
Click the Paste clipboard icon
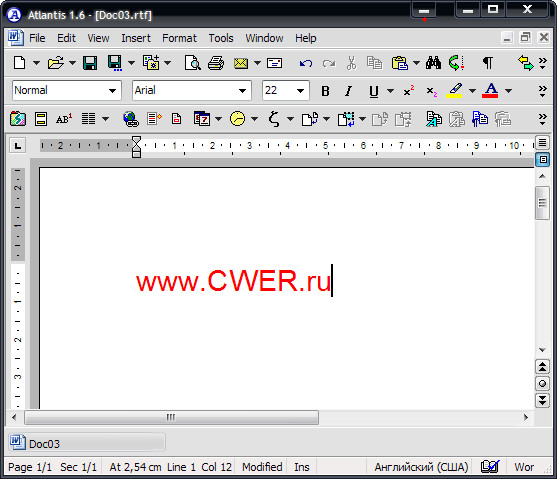(x=400, y=63)
